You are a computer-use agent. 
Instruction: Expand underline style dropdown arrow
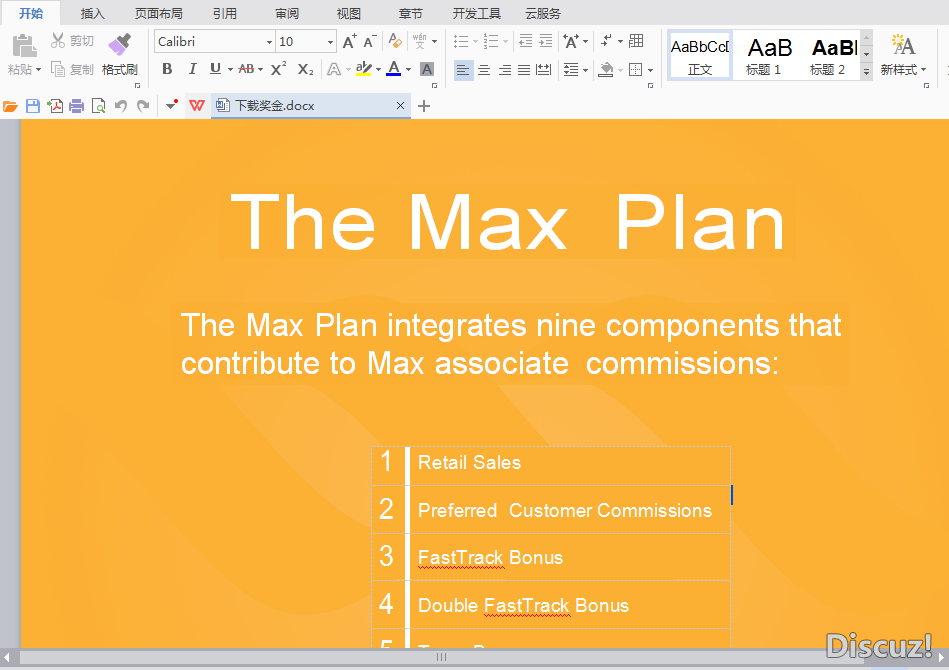(x=230, y=70)
